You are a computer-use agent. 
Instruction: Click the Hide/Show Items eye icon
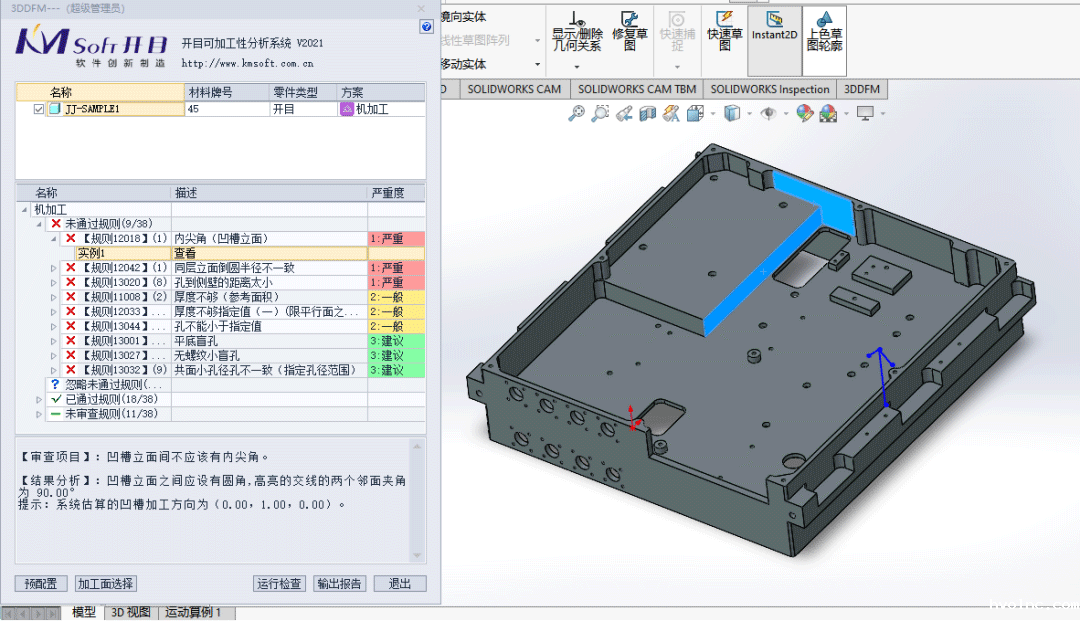coord(768,114)
